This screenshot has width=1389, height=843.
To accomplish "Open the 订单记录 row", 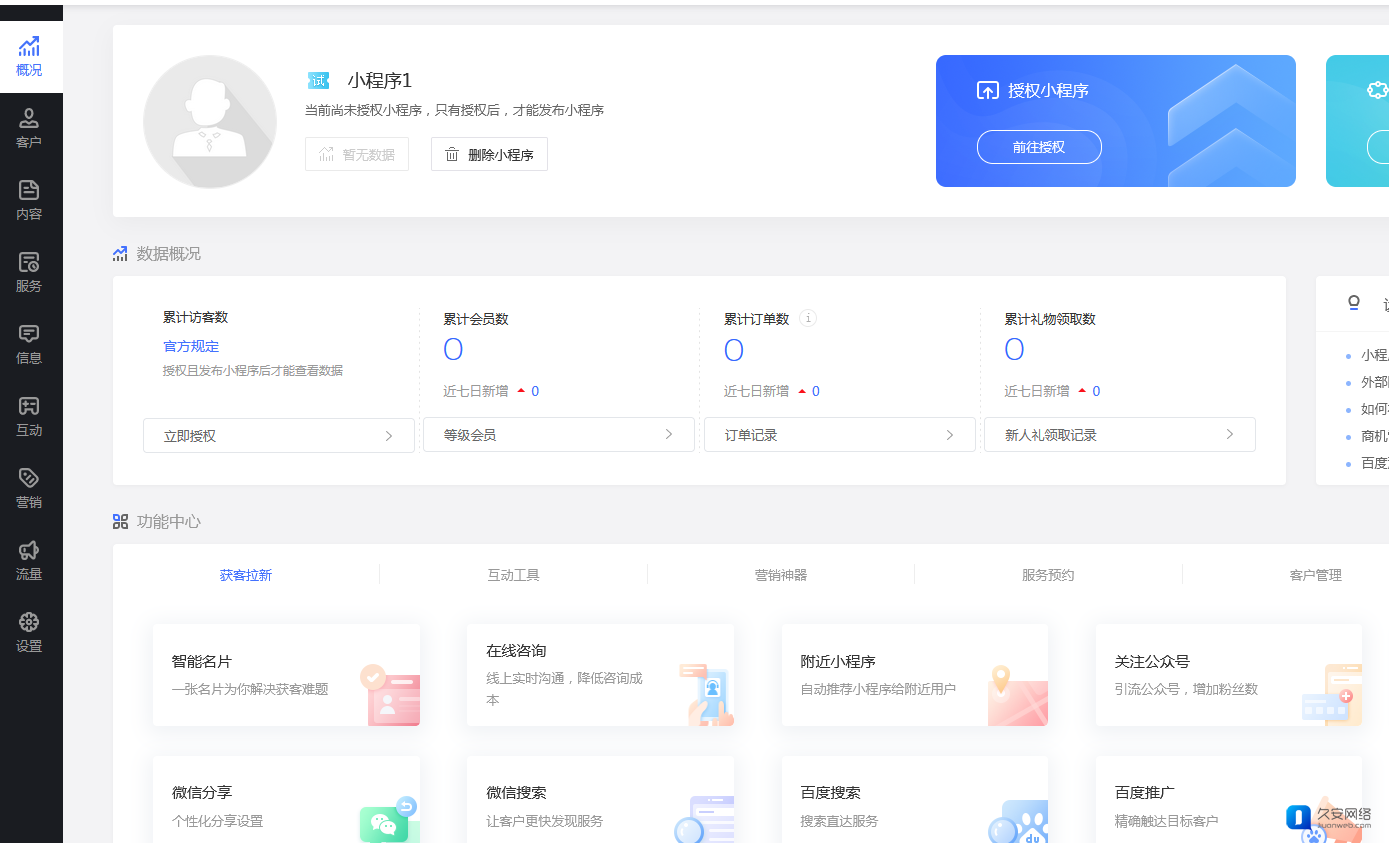I will coord(840,435).
